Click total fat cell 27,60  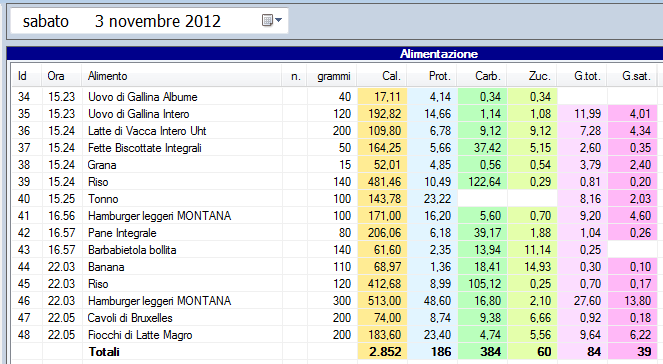pos(582,301)
